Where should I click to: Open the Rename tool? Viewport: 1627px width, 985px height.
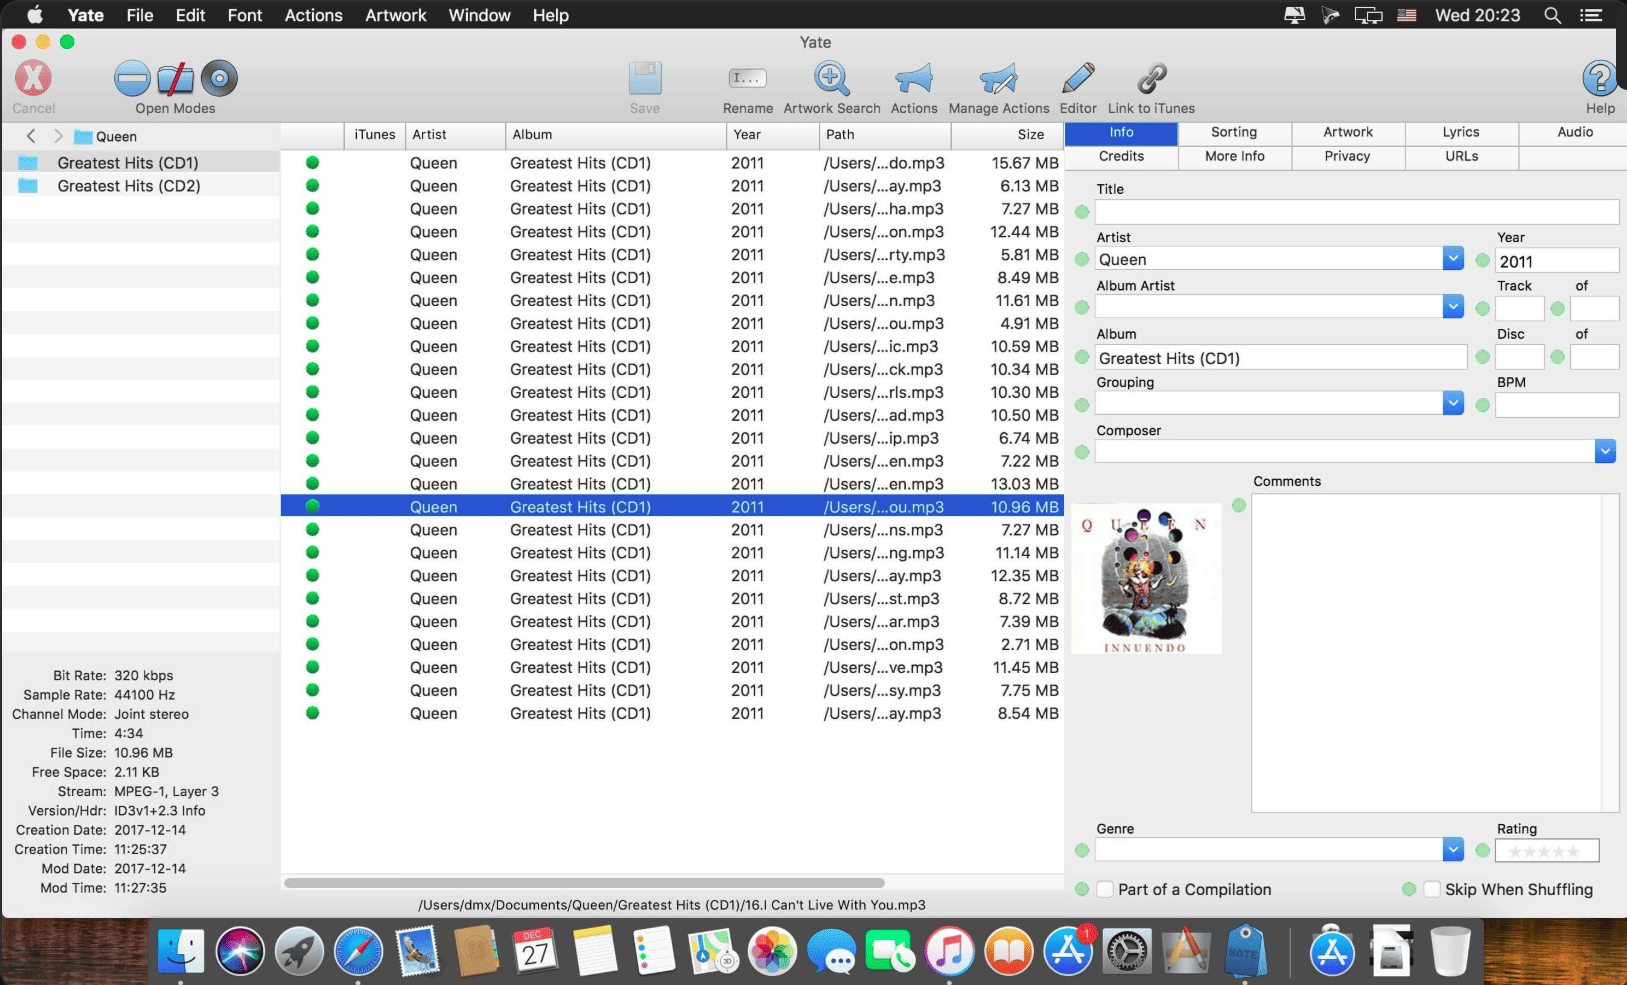(x=748, y=78)
